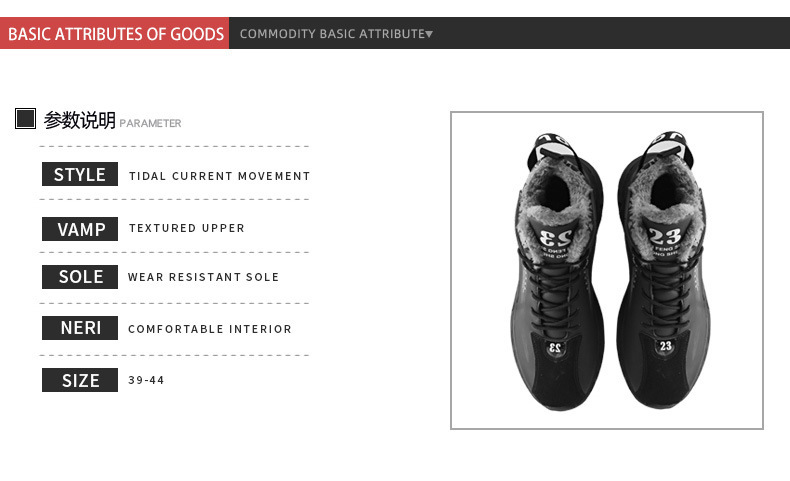
Task: Click the COMFORTABLE INTERIOR text
Action: click(x=210, y=329)
